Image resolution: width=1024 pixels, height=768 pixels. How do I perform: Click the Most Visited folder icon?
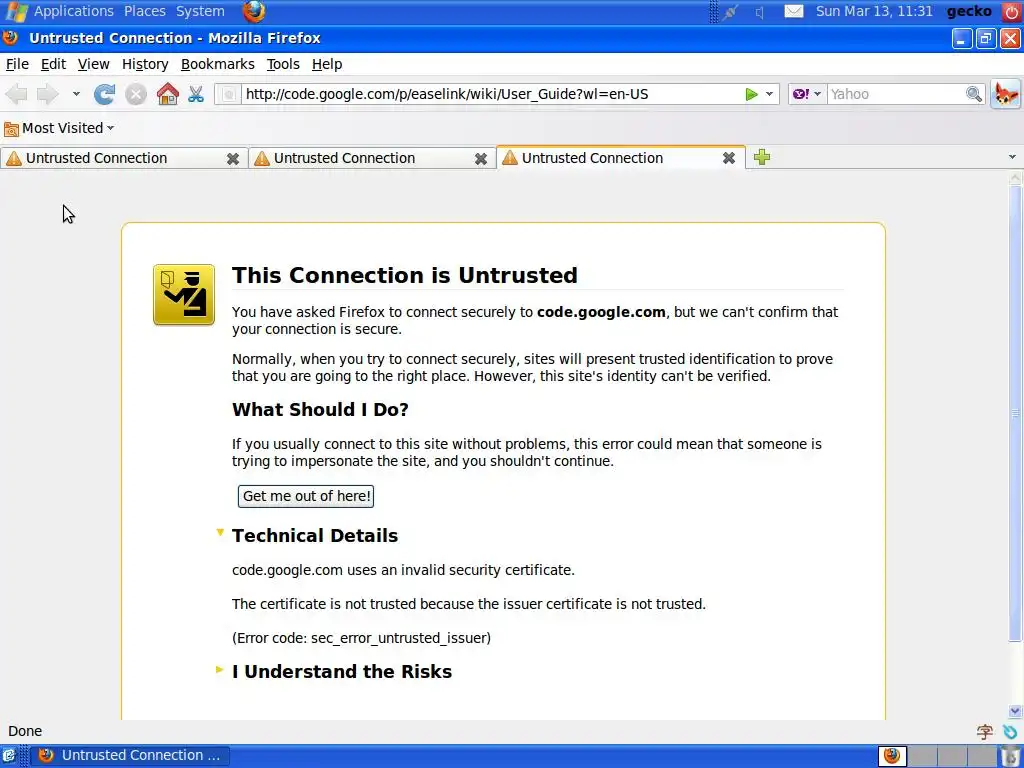11,129
